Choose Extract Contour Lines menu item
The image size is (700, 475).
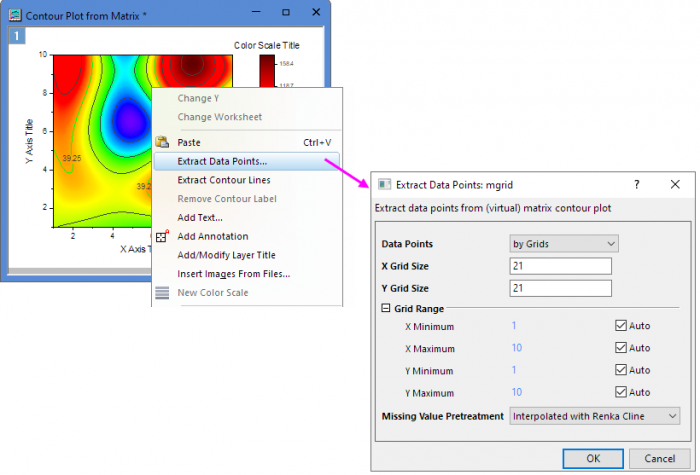(223, 180)
